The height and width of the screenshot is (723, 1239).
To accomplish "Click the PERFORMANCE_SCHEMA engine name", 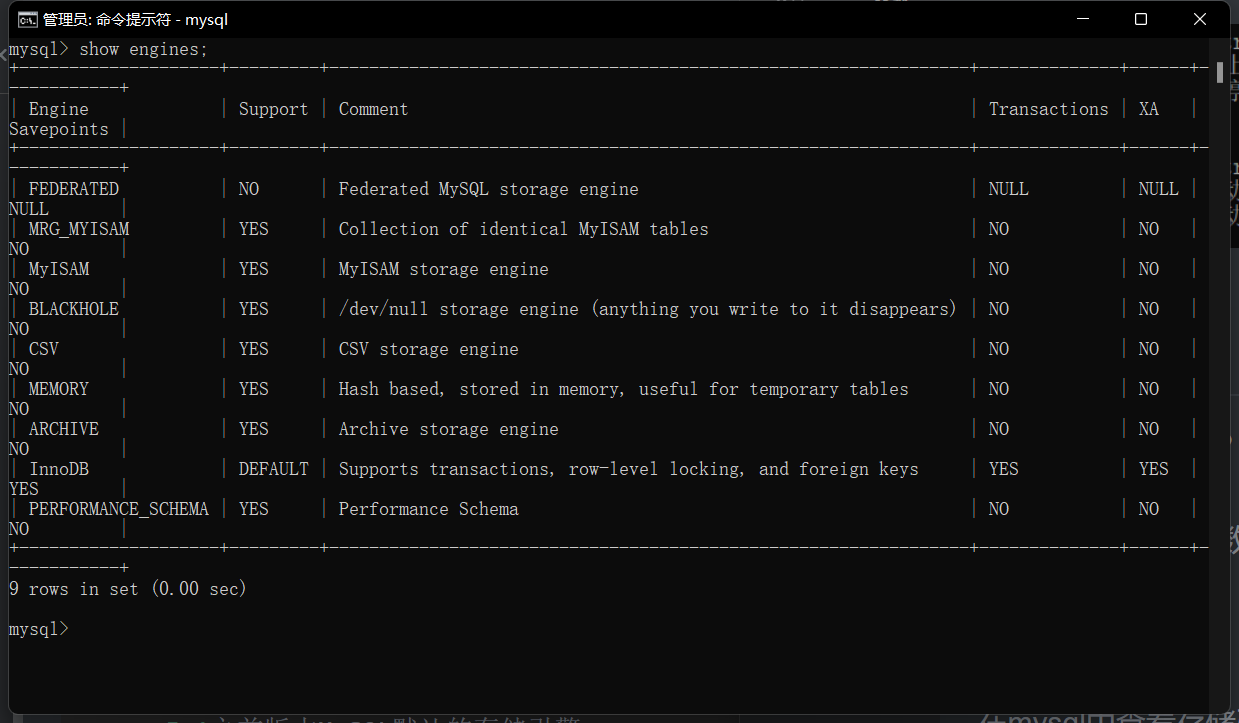I will 118,509.
